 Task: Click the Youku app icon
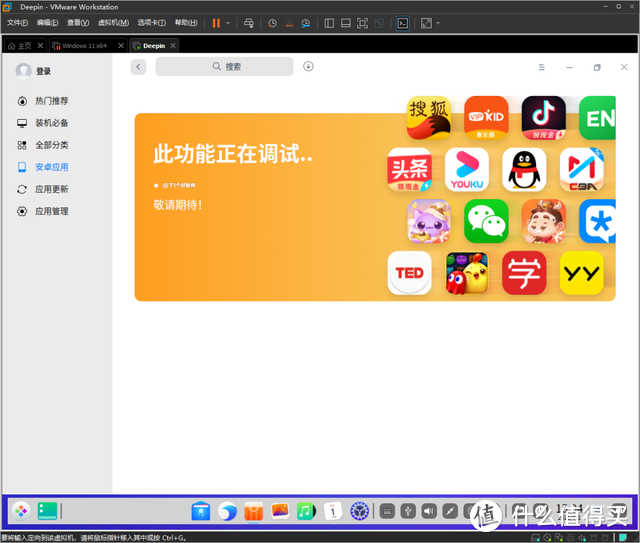coord(467,169)
